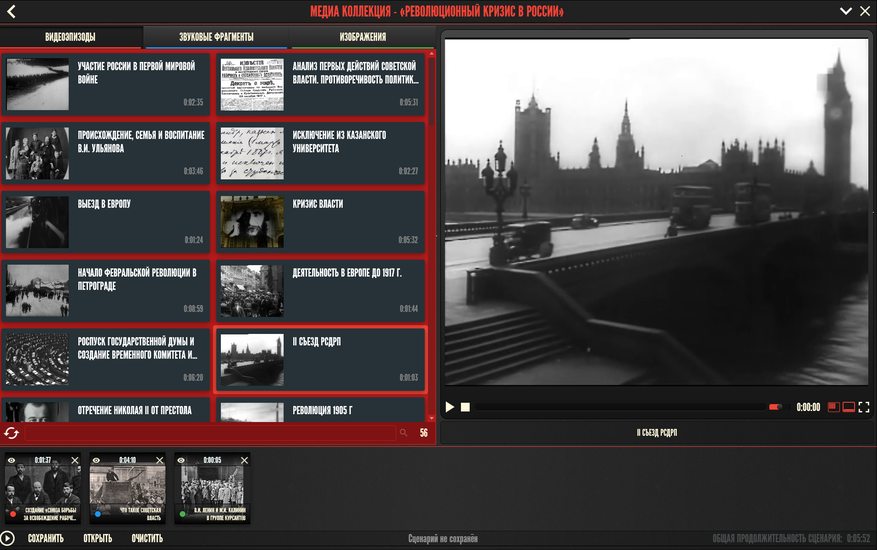This screenshot has width=877, height=550.
Task: Open the Звуковые фрагменты tab
Action: click(x=216, y=37)
